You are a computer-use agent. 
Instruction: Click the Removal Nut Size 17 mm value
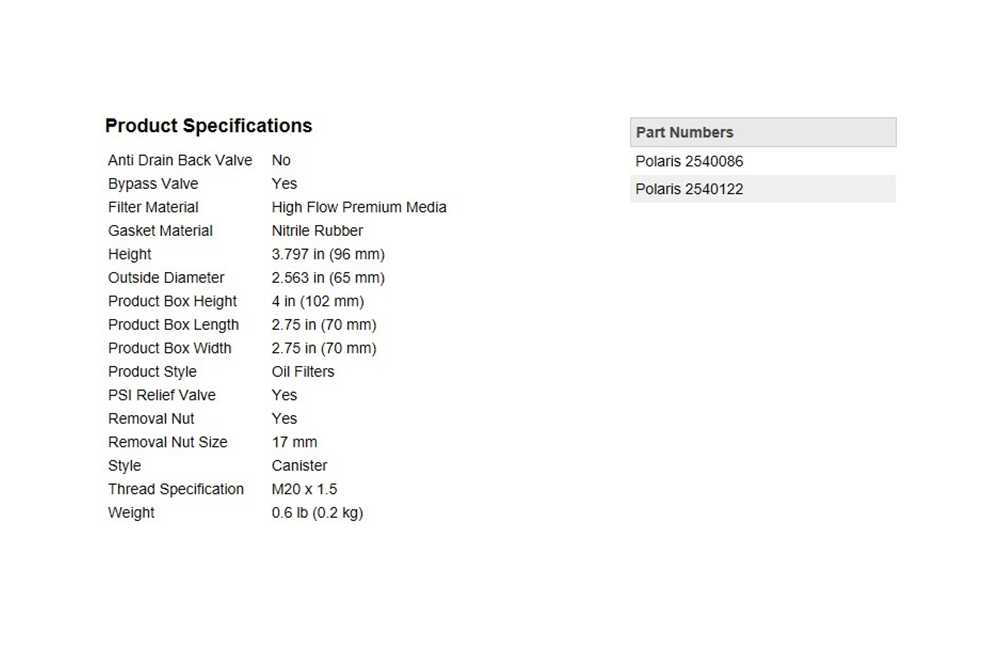pyautogui.click(x=294, y=442)
